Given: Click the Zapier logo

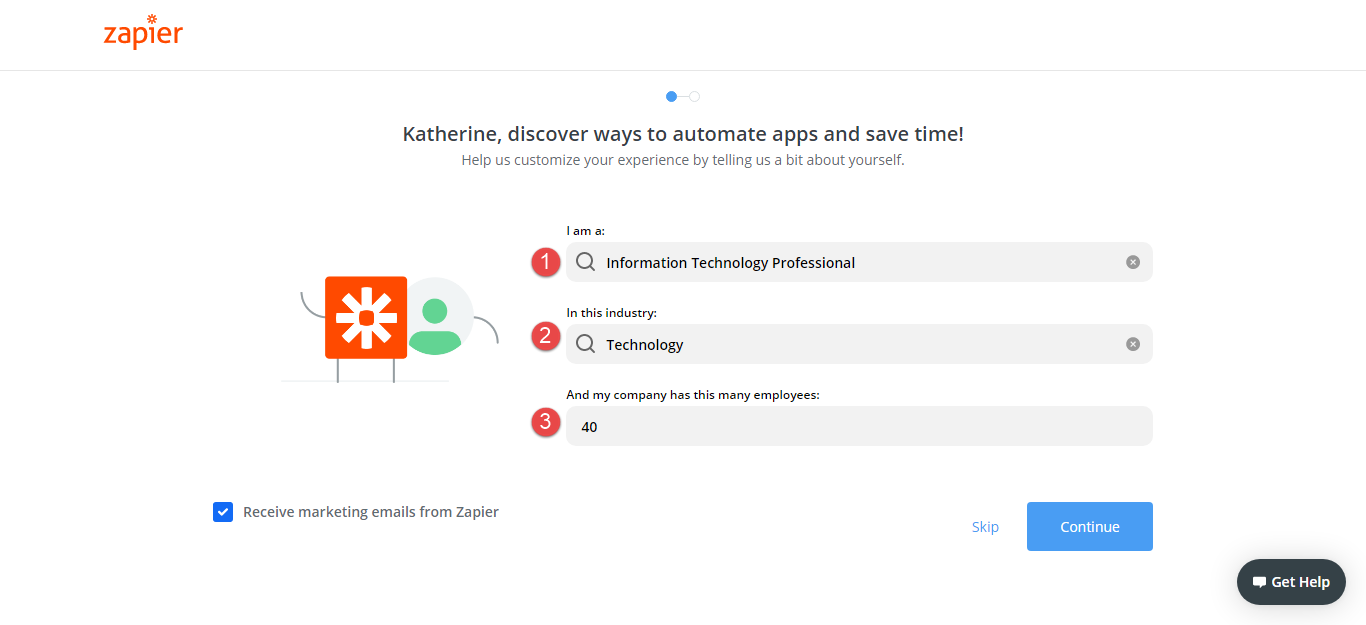Looking at the screenshot, I should pyautogui.click(x=143, y=32).
